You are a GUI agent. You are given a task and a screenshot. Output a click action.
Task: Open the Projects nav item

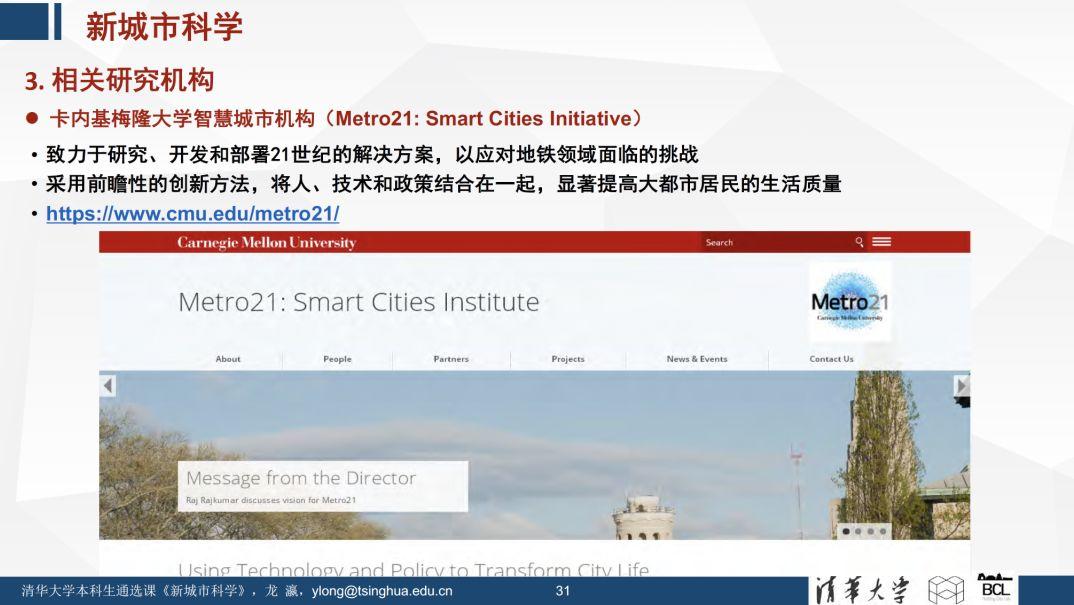click(568, 359)
